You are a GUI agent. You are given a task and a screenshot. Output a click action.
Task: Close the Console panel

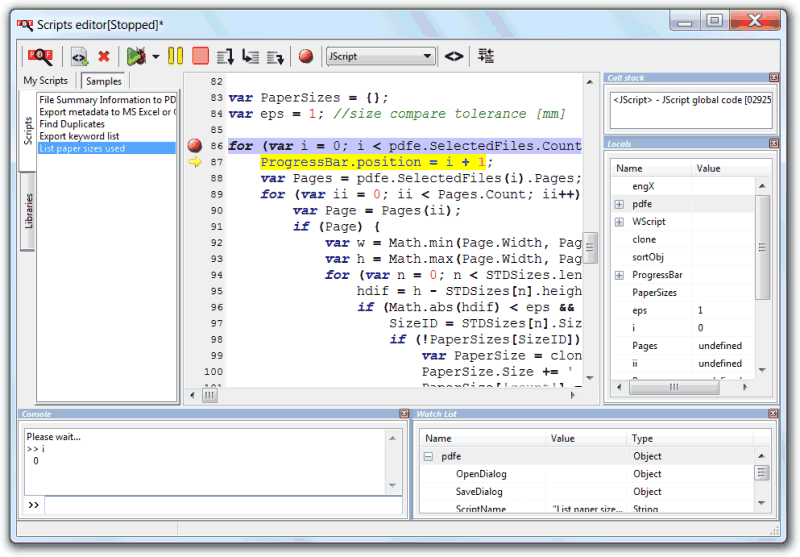404,413
